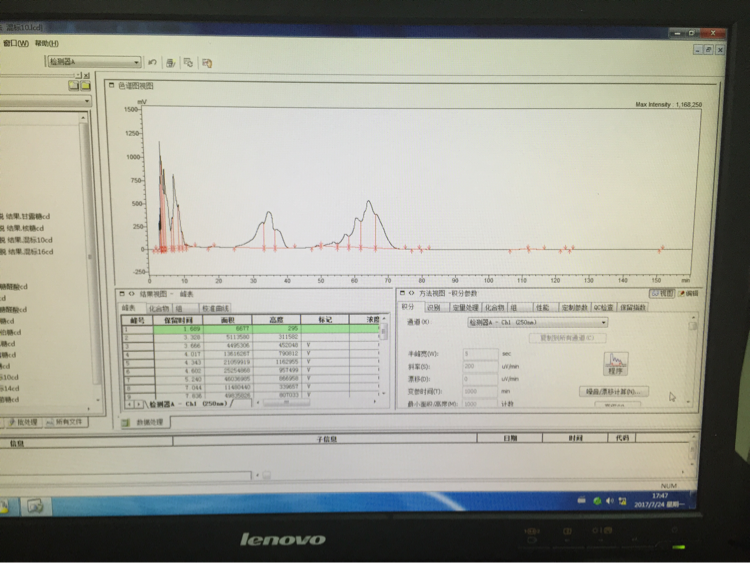Click the peak table vertical scrollbar thumb
This screenshot has width=750, height=563.
pyautogui.click(x=384, y=331)
